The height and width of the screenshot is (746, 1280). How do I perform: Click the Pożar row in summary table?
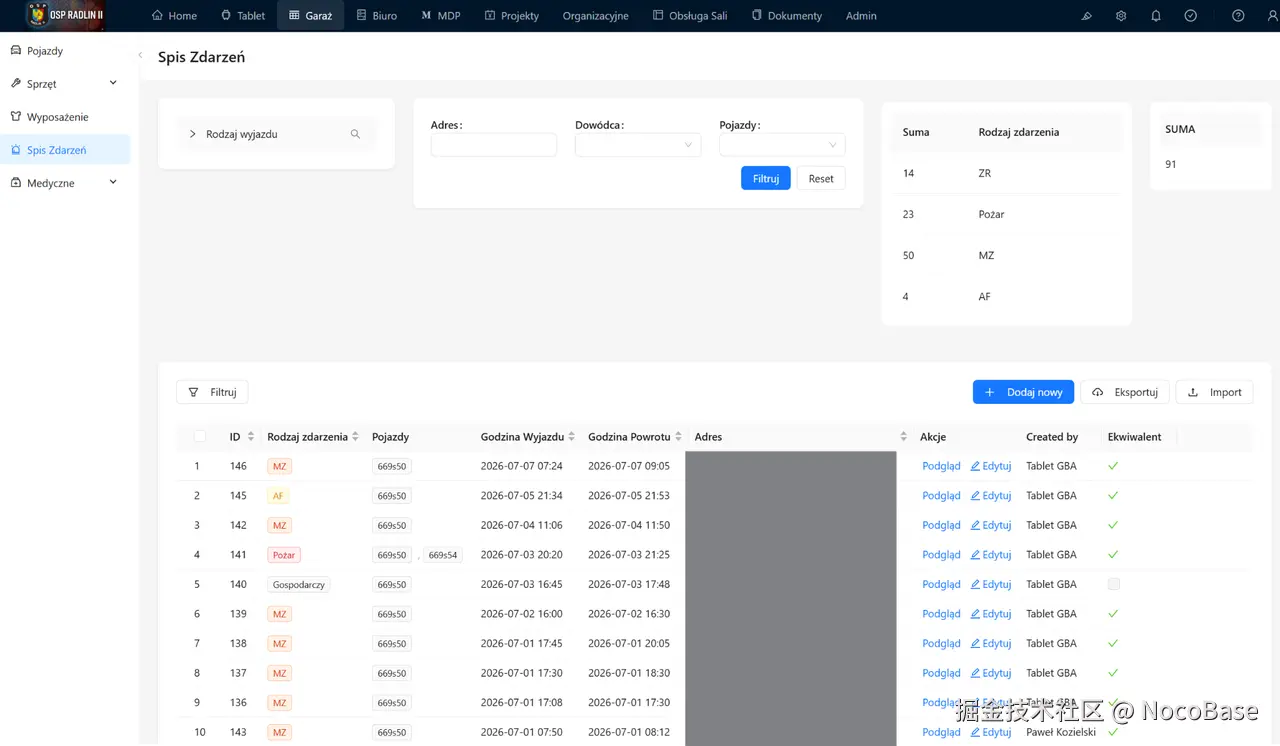coord(1006,214)
